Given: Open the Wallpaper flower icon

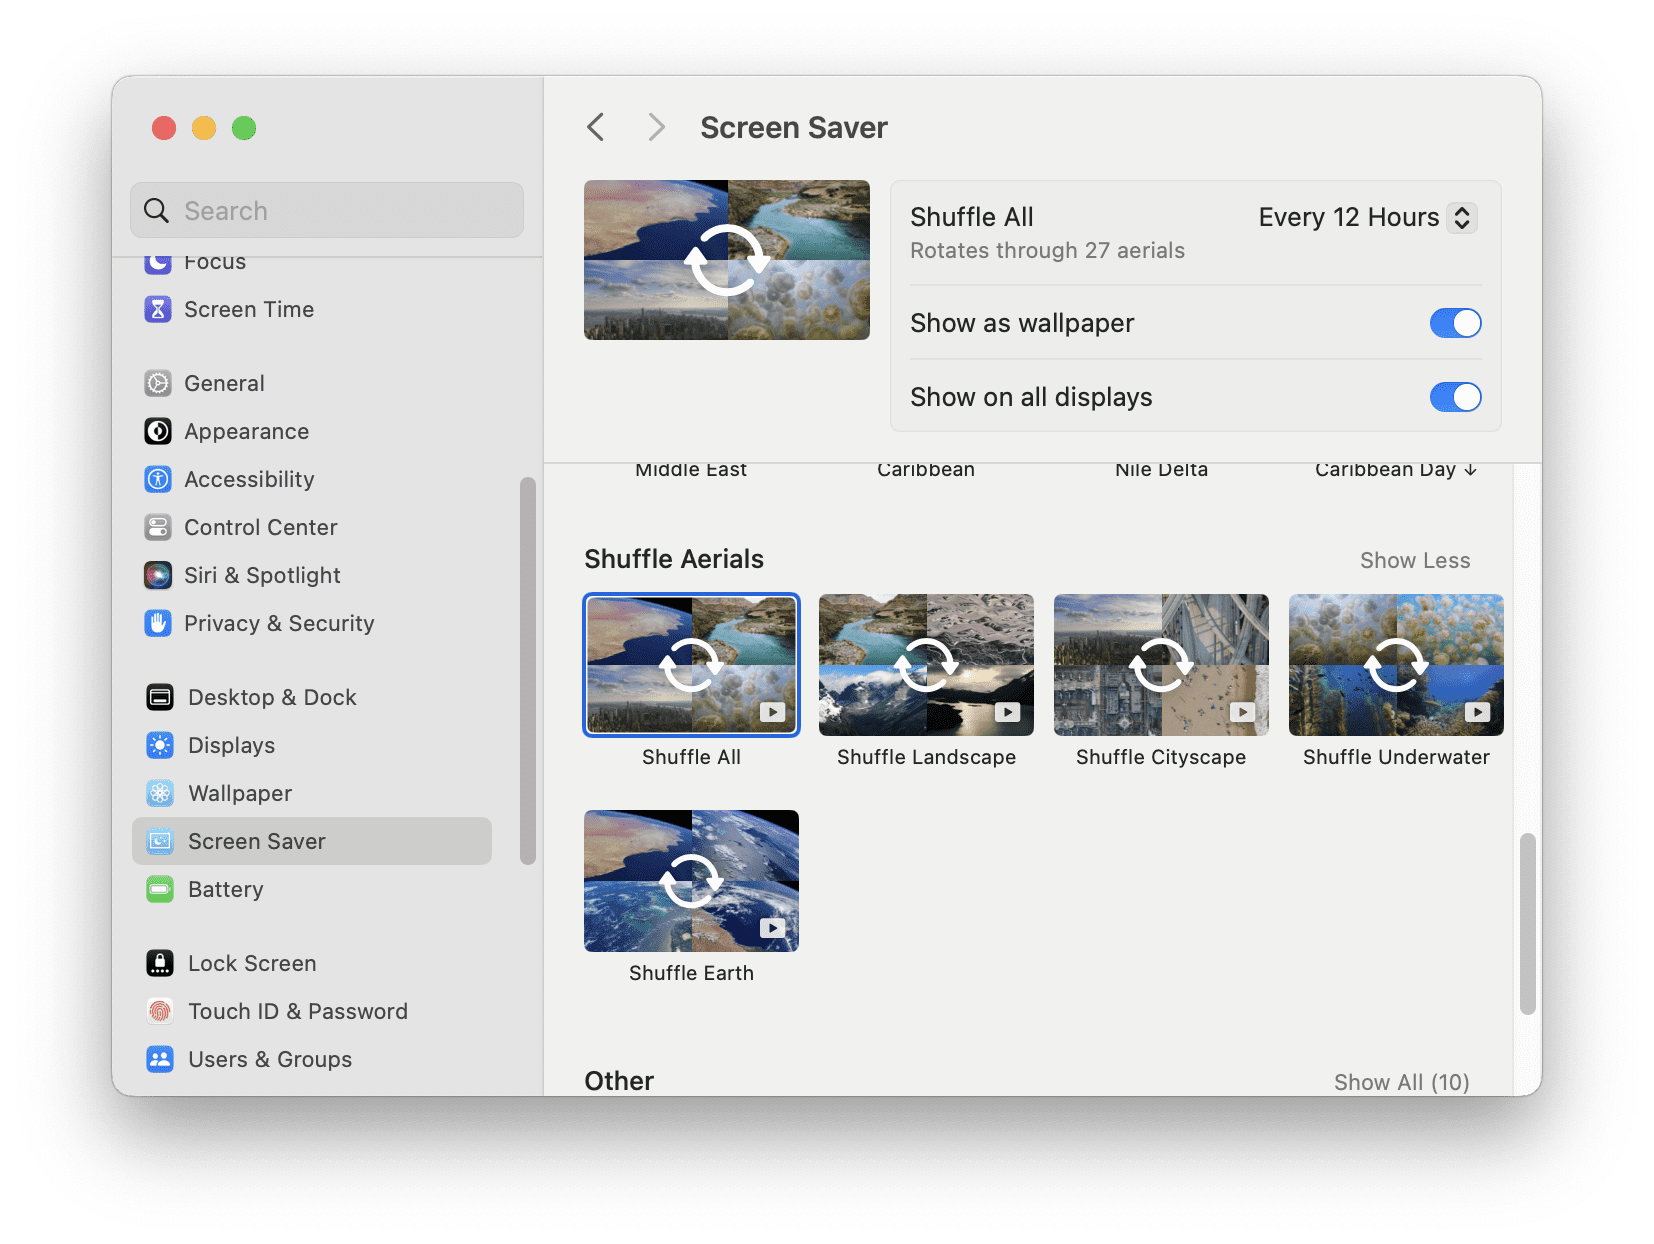Looking at the screenshot, I should (160, 793).
